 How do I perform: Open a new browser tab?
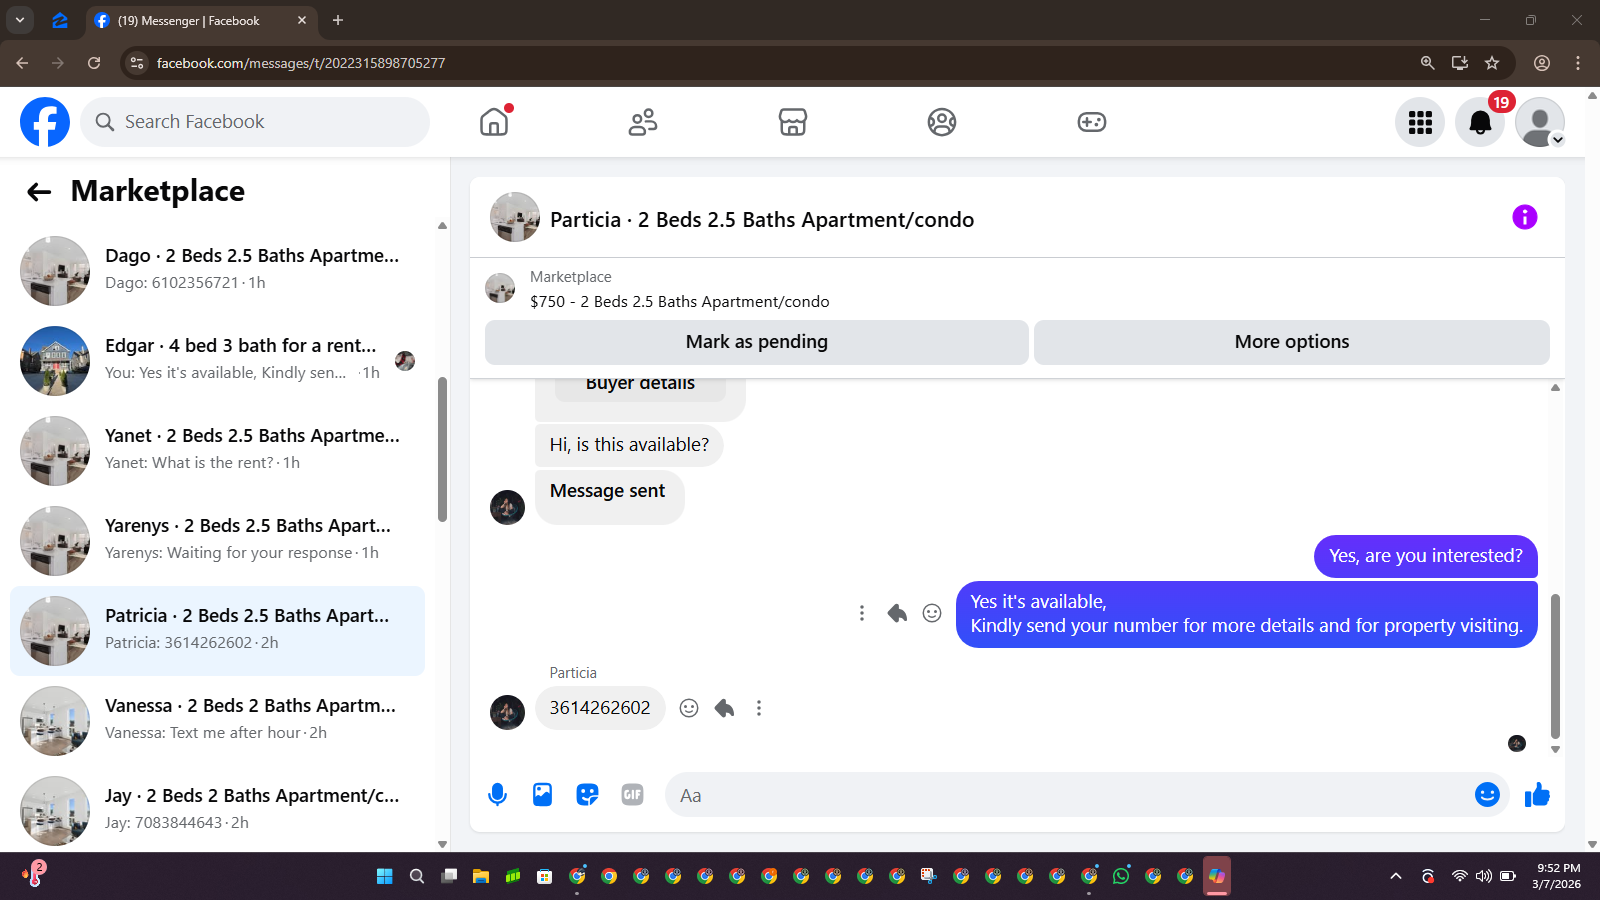point(338,20)
